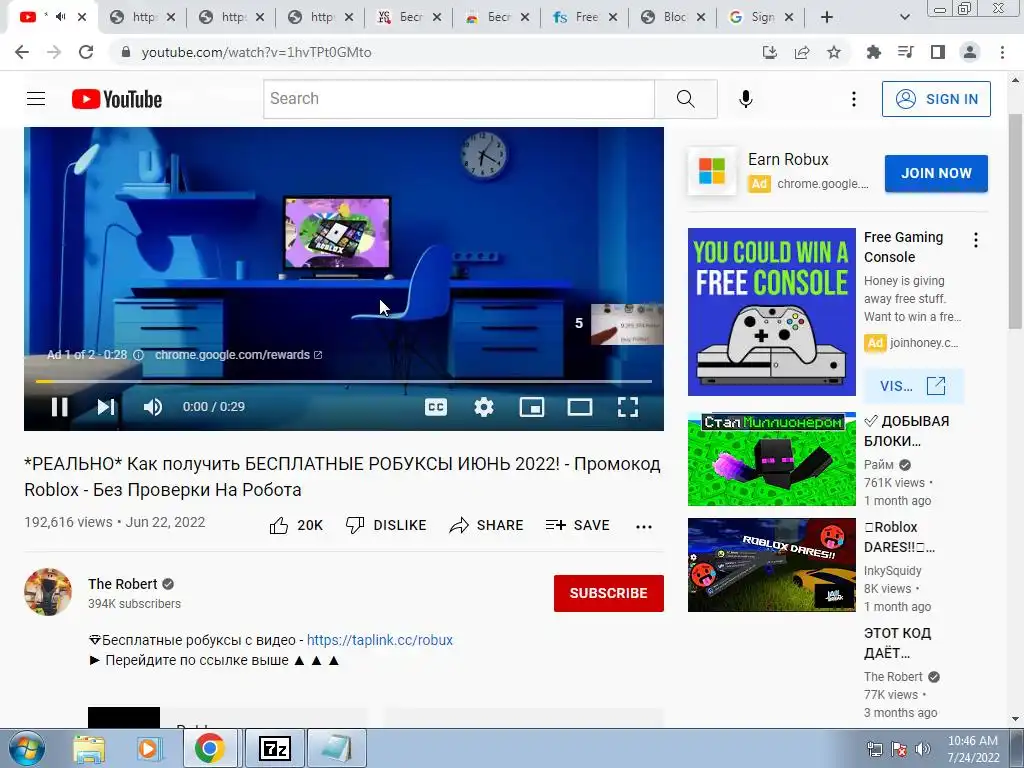Image resolution: width=1024 pixels, height=768 pixels.
Task: Open taplink.cc/robux description link
Action: pos(379,640)
